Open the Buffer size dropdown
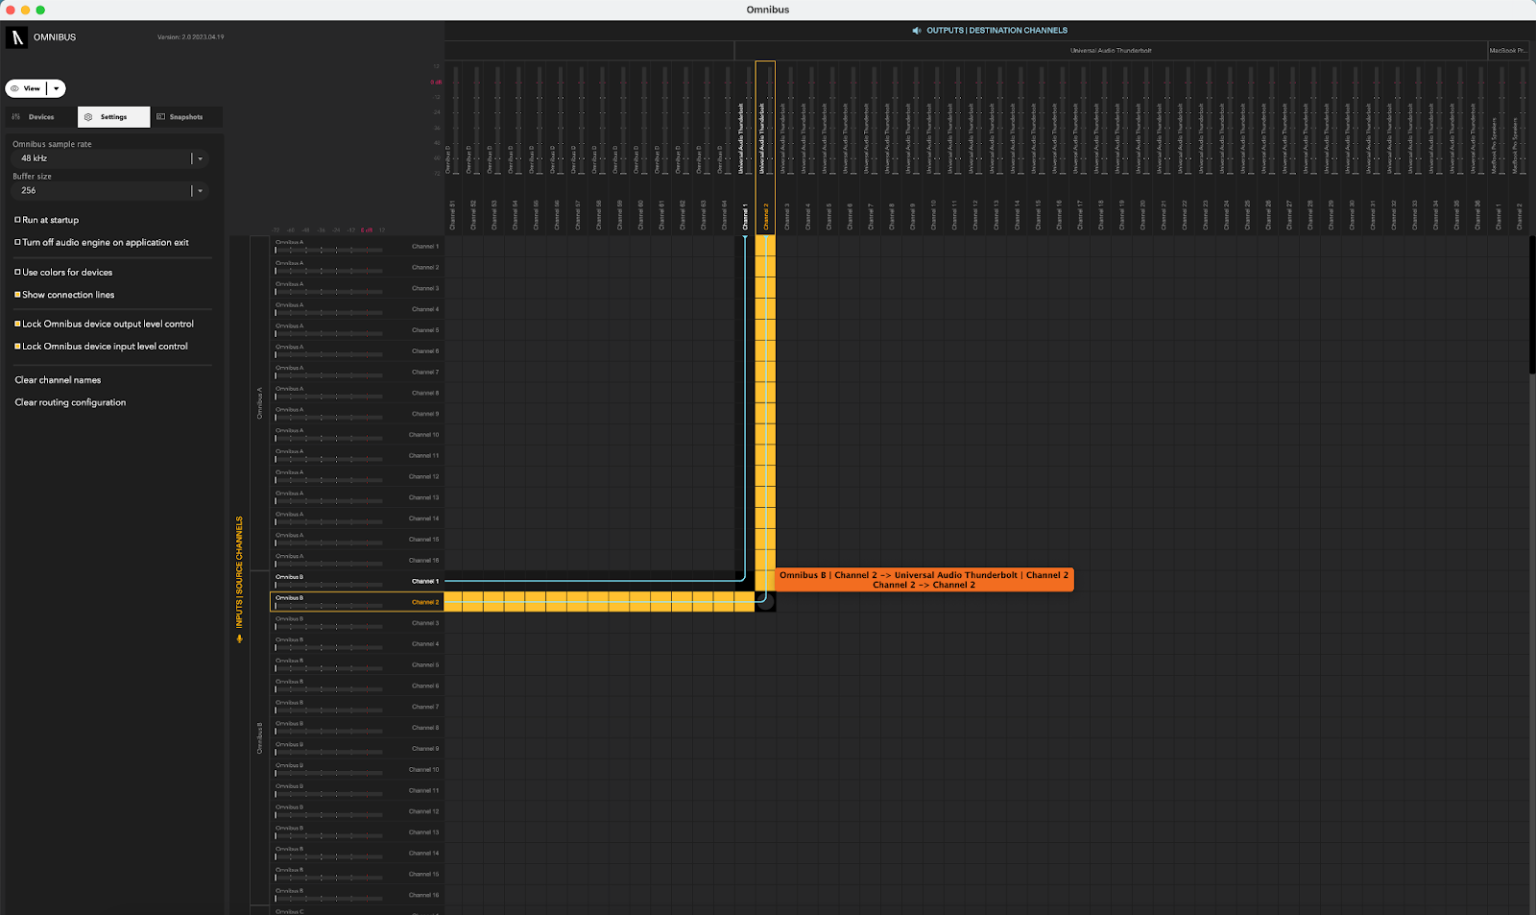The width and height of the screenshot is (1536, 915). click(199, 190)
